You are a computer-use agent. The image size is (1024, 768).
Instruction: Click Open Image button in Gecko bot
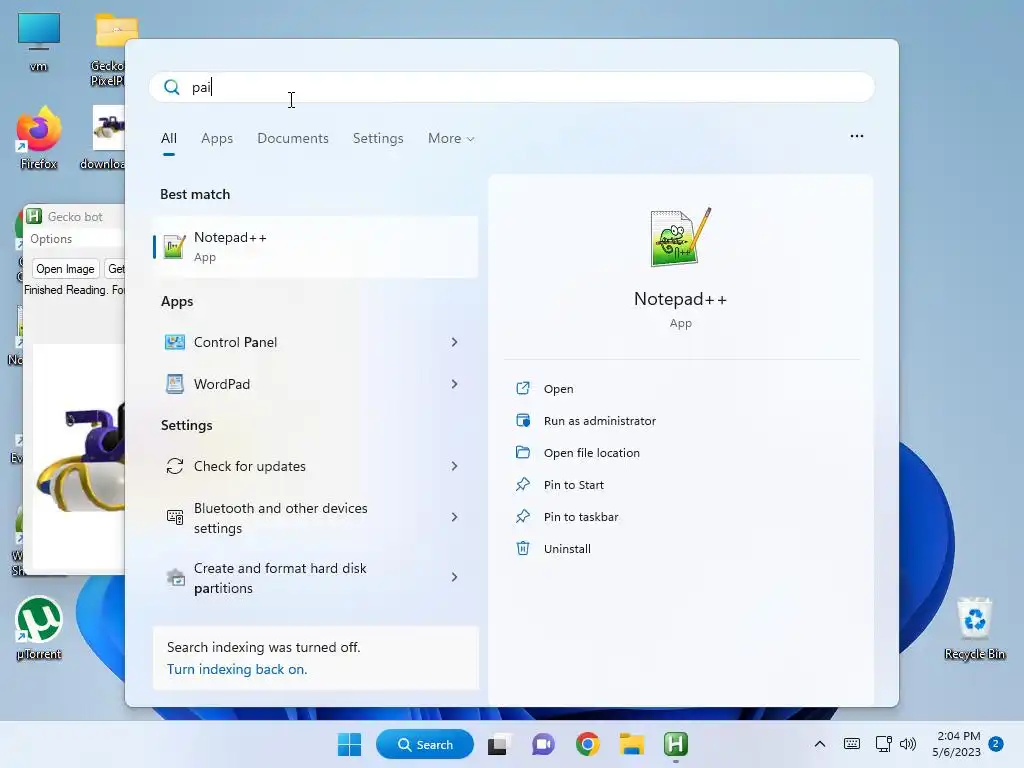click(x=65, y=269)
